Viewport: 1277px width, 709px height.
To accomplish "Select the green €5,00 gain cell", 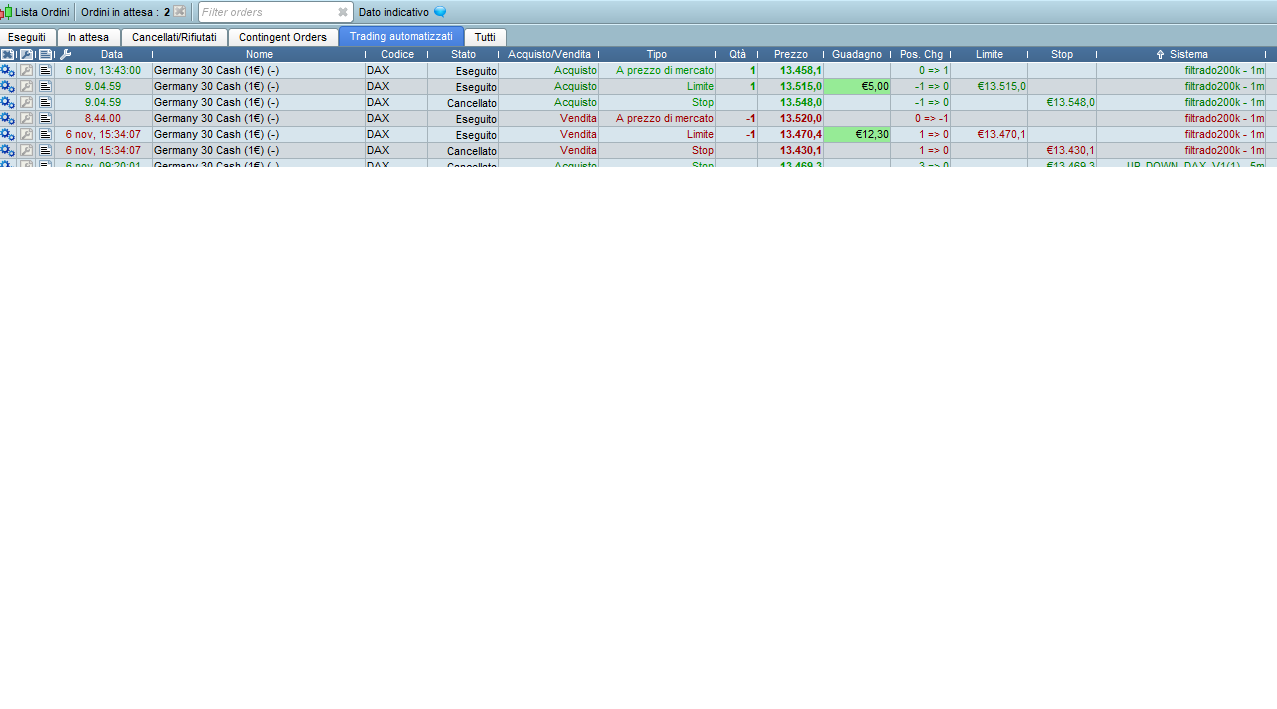I will coord(857,87).
